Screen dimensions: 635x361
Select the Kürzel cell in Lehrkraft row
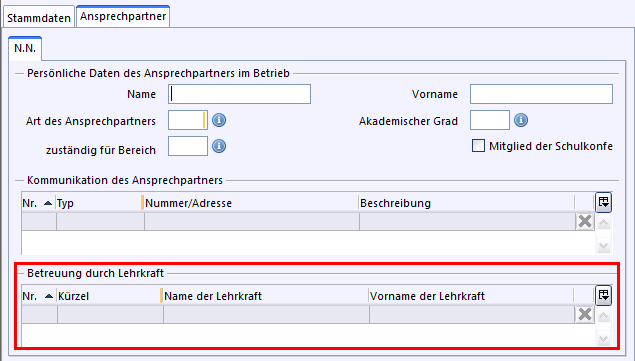(110, 314)
